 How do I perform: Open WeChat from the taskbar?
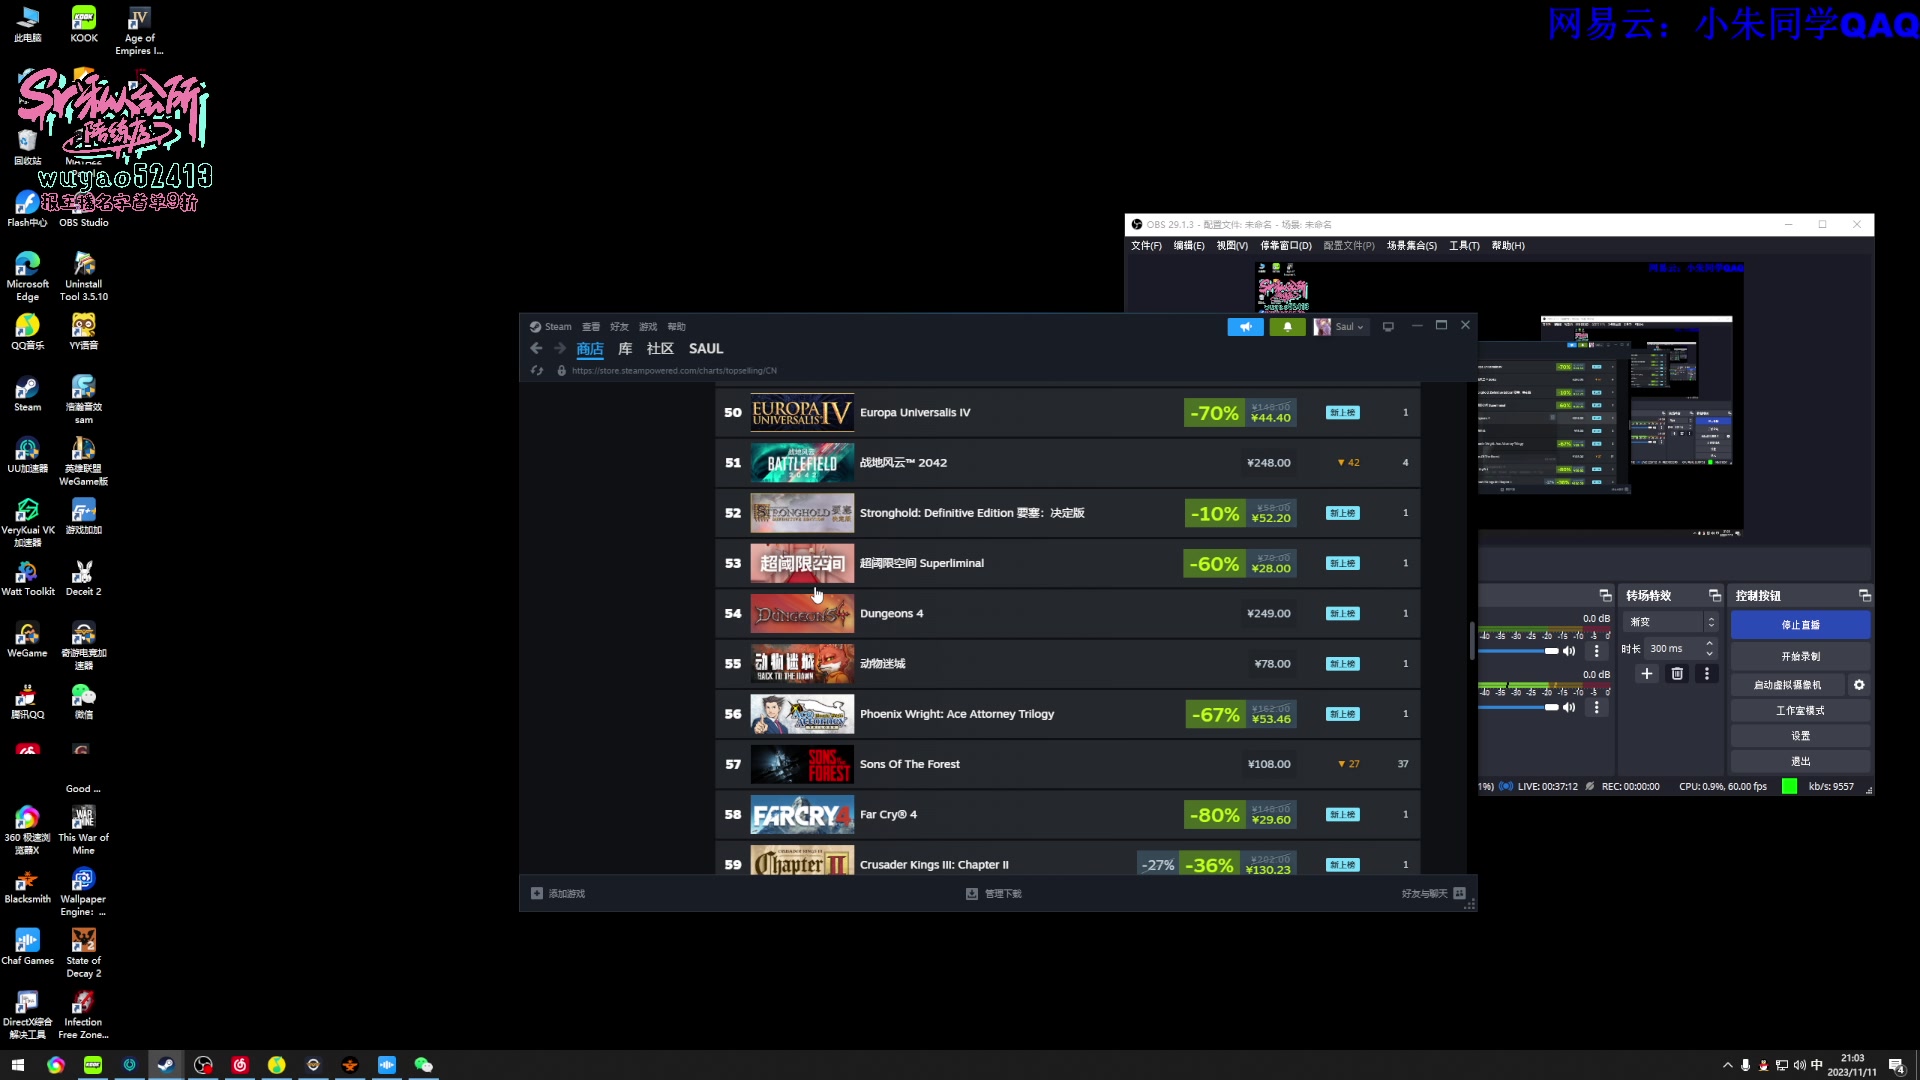click(x=423, y=1065)
